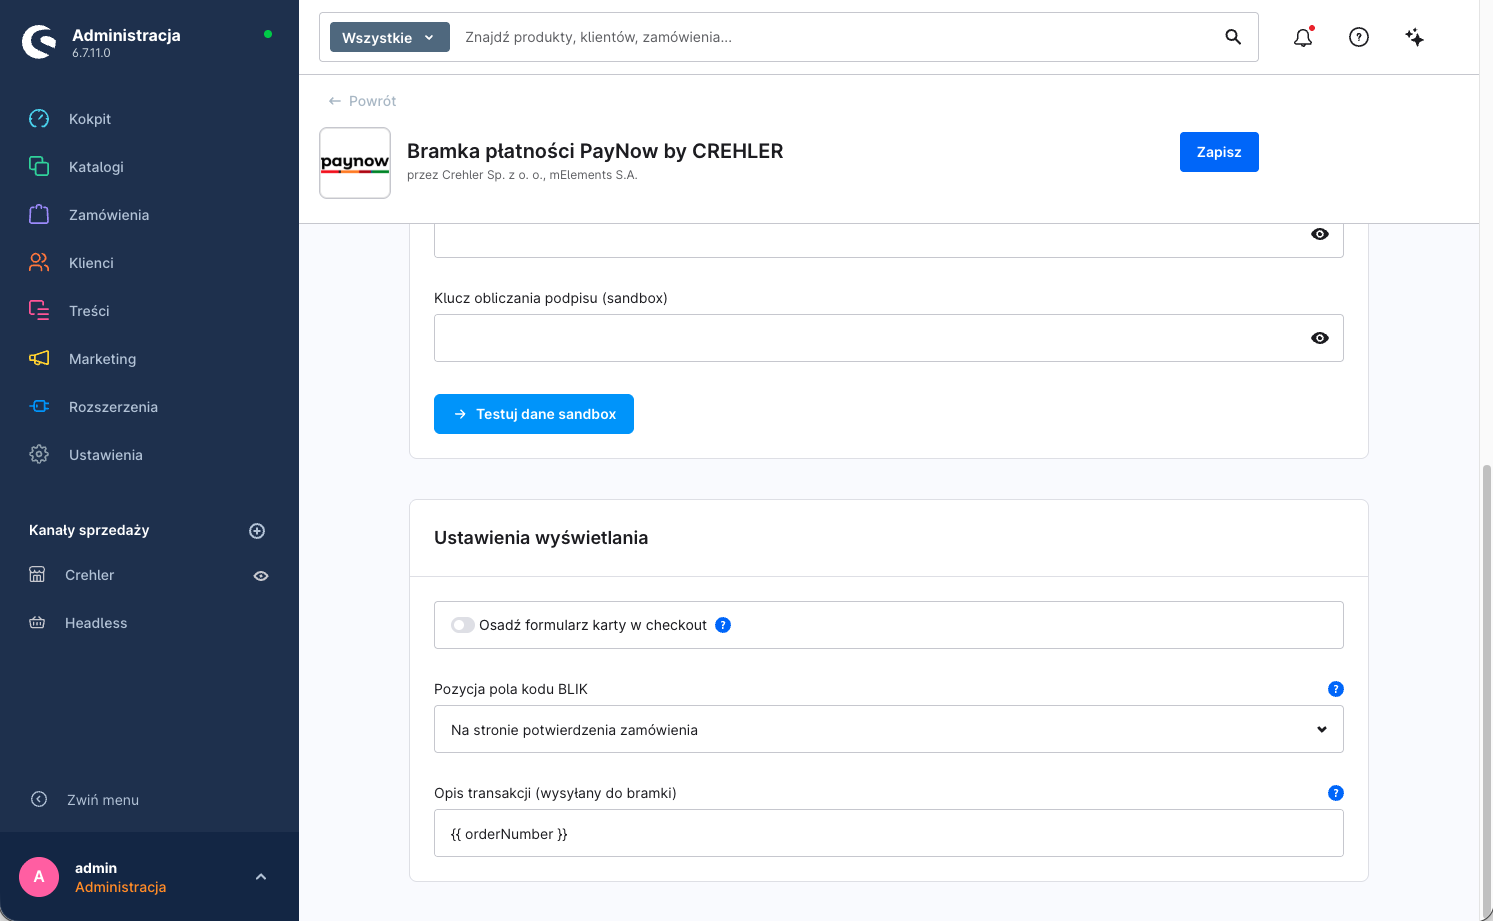Open the AI sparkle icon

coord(1415,37)
